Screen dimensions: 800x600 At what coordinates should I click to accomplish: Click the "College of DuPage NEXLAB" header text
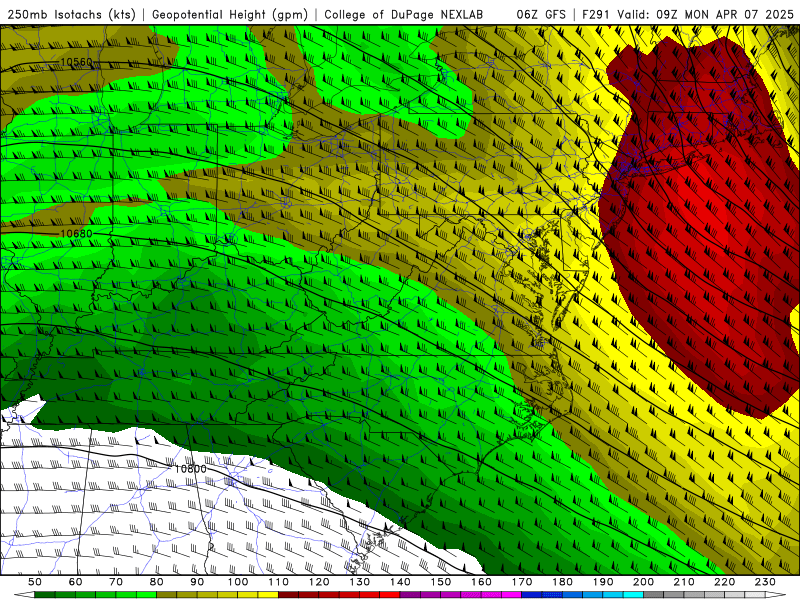tap(404, 15)
